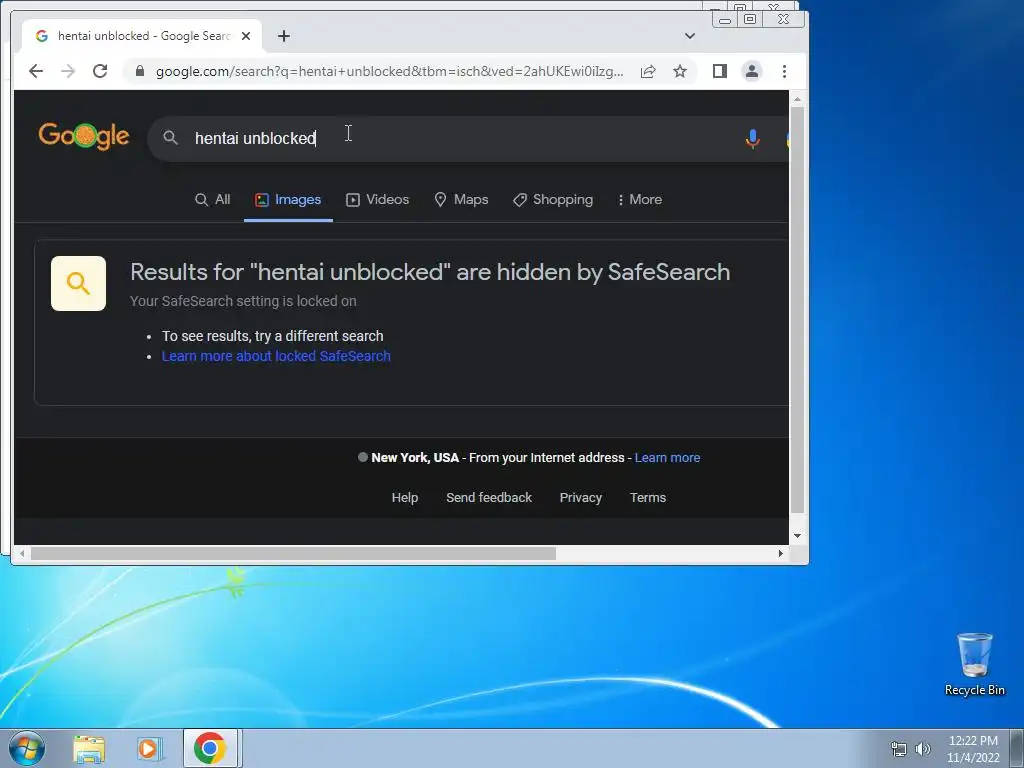
Task: Open Learn more location link
Action: click(x=667, y=458)
